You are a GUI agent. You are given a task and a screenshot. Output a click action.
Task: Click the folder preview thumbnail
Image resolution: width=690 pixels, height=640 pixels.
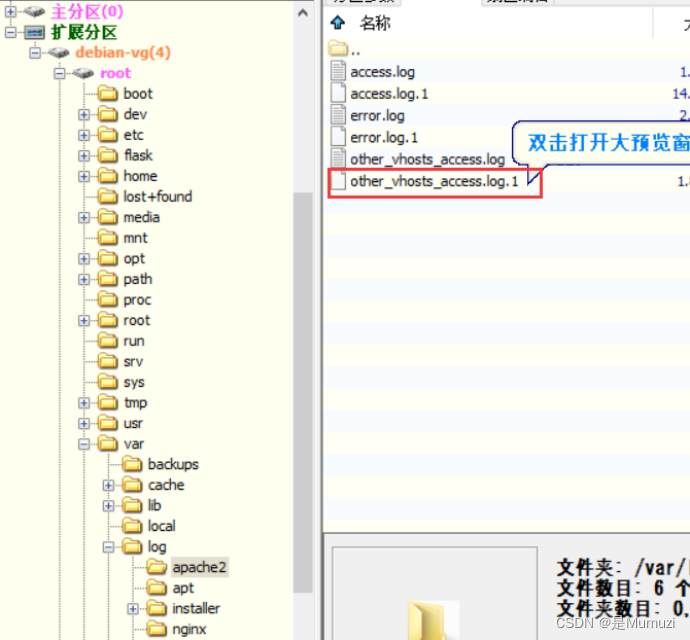click(x=434, y=593)
